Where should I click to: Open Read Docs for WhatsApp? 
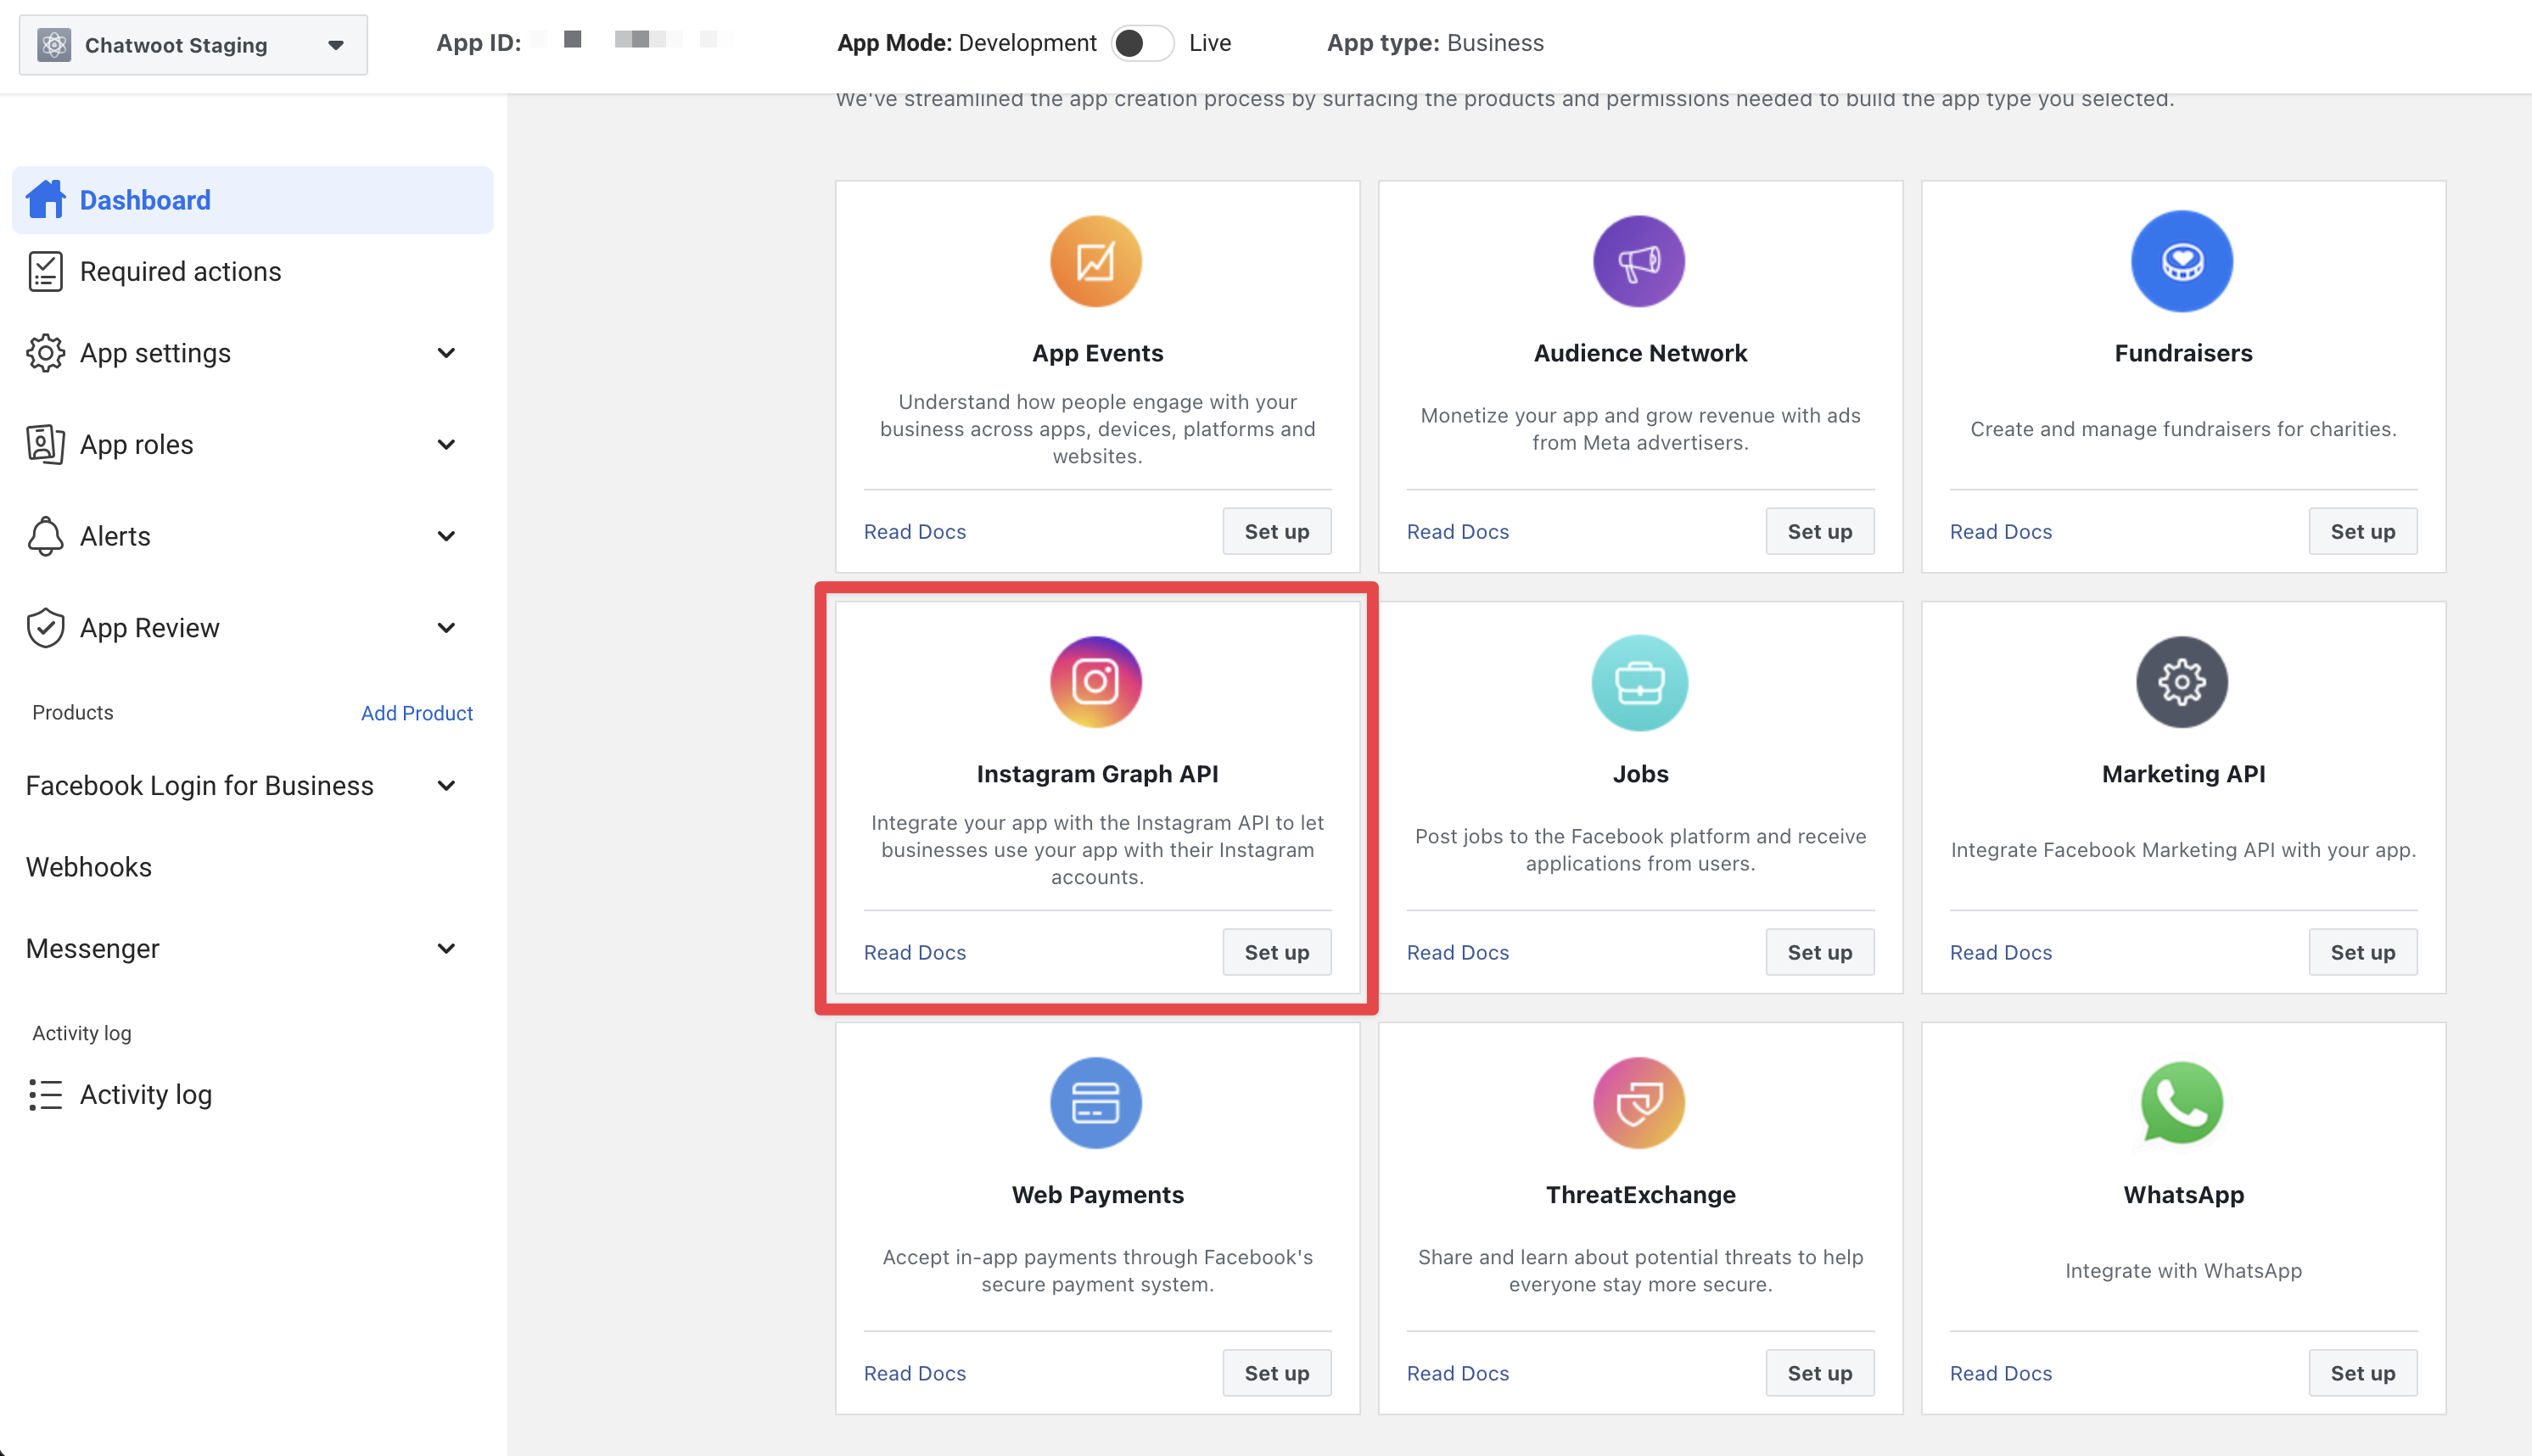(2000, 1373)
